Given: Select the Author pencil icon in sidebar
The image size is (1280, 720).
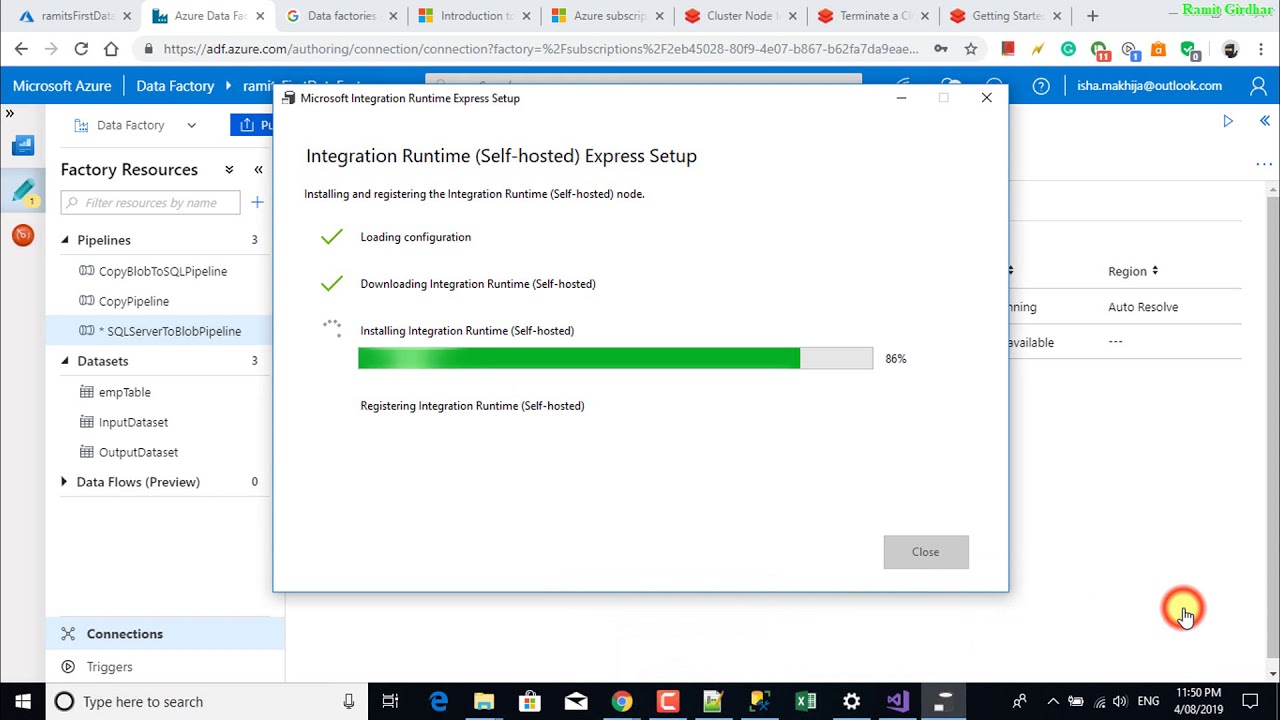Looking at the screenshot, I should [x=23, y=191].
